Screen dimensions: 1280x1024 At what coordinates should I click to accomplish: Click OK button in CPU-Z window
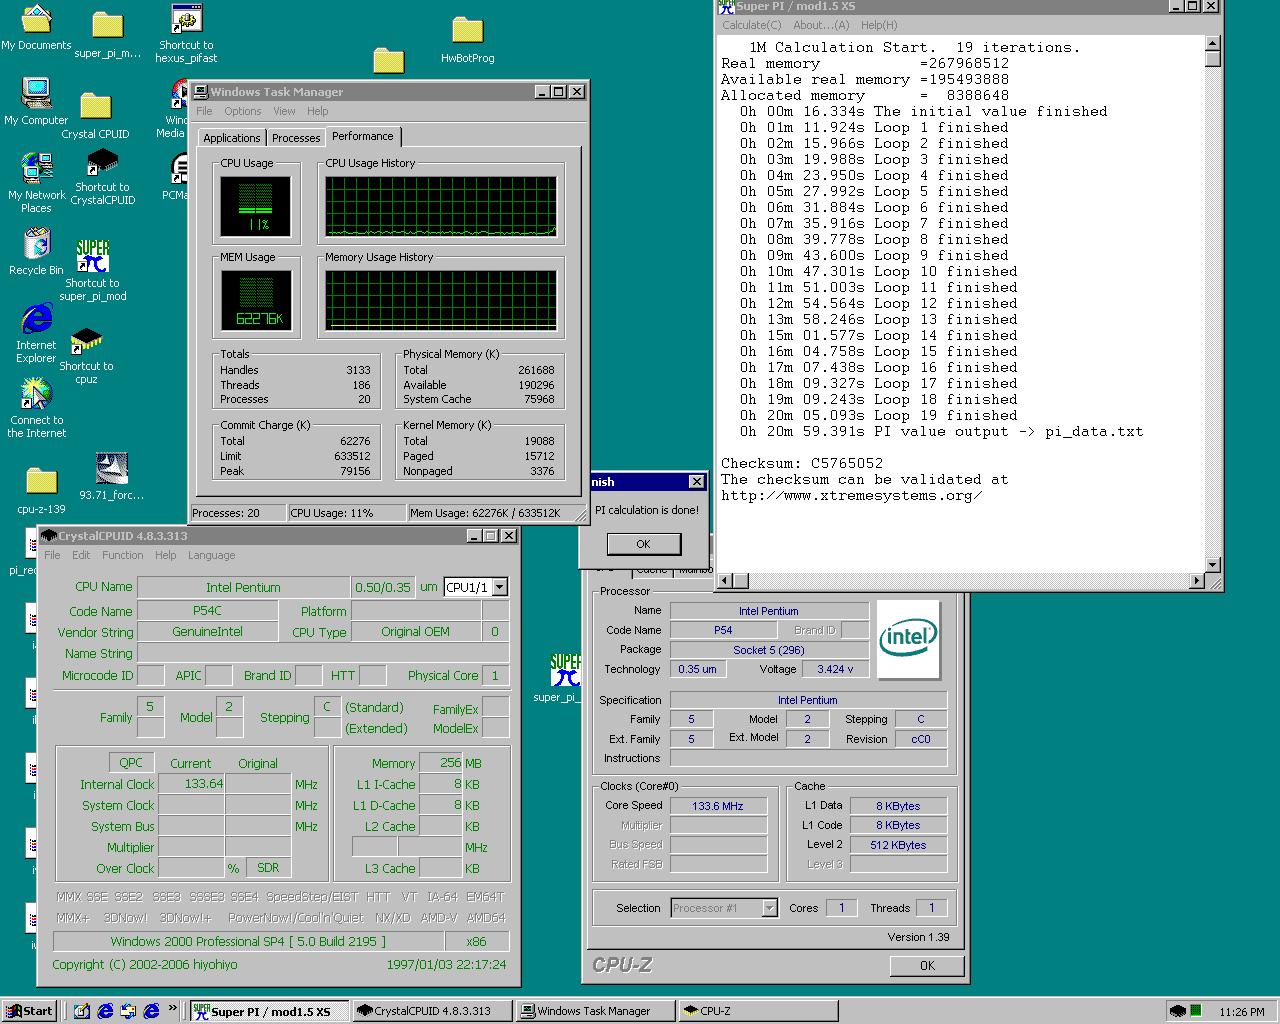tap(927, 965)
